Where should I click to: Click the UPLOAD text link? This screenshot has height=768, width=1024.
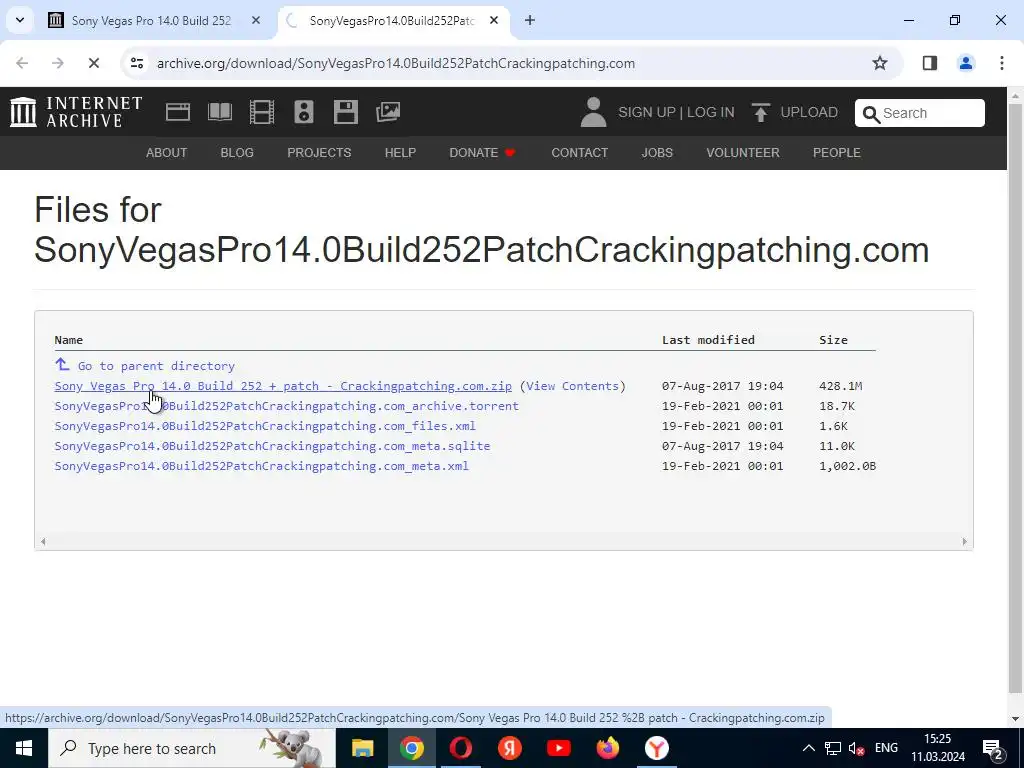coord(809,112)
